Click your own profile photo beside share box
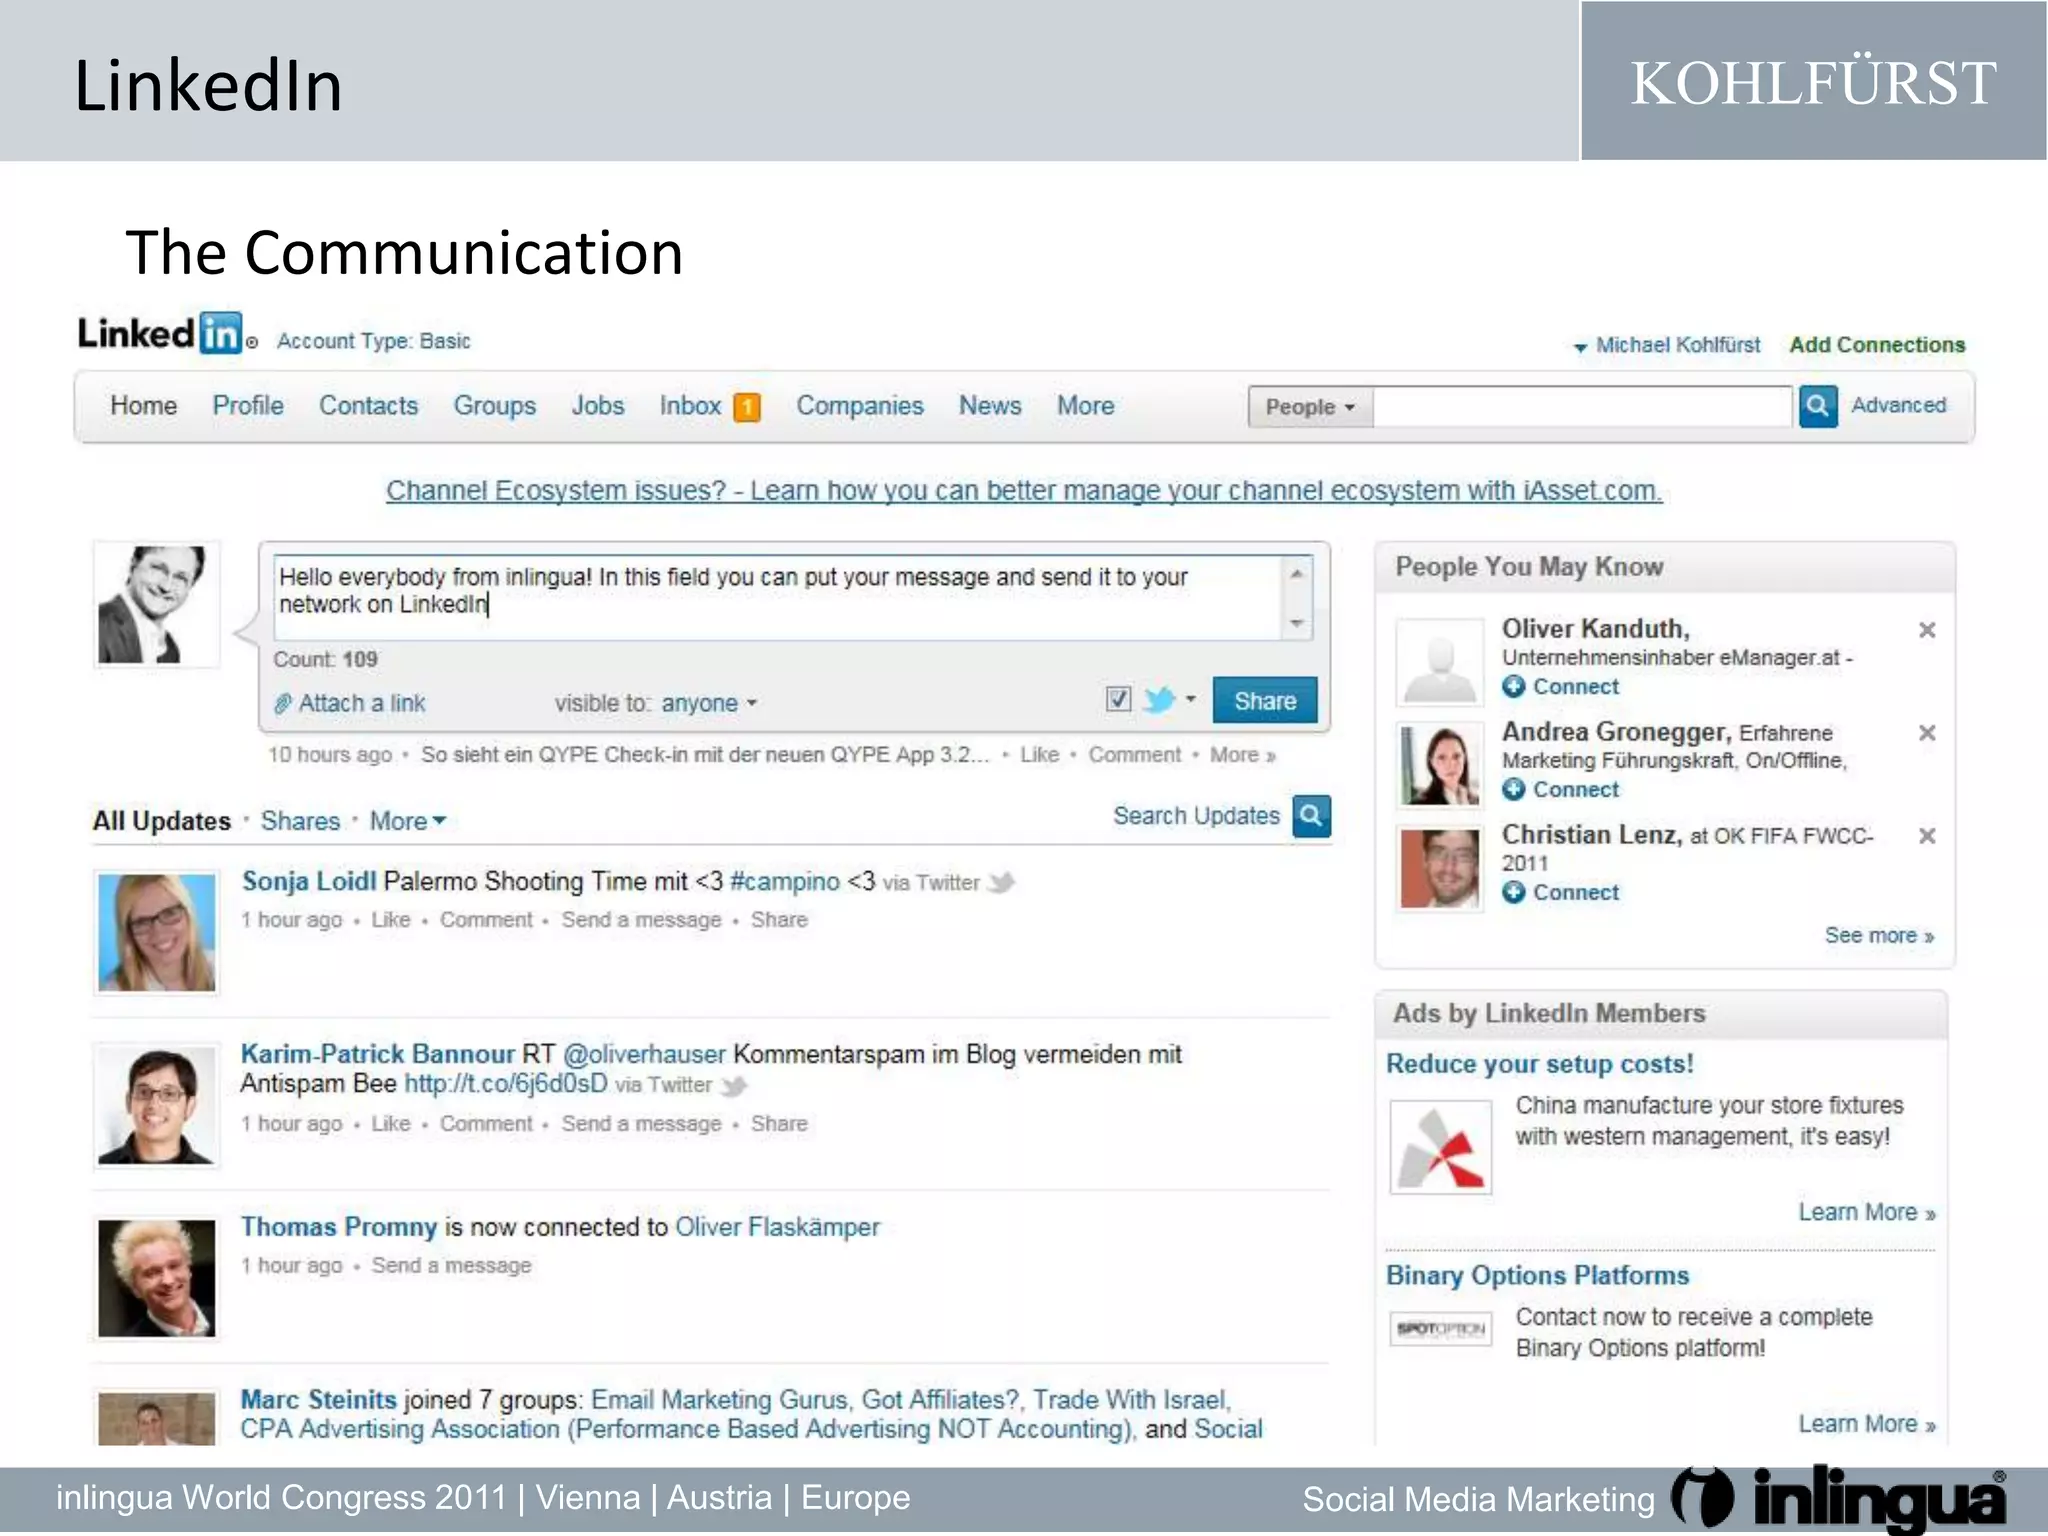Viewport: 2048px width, 1536px height. (156, 604)
